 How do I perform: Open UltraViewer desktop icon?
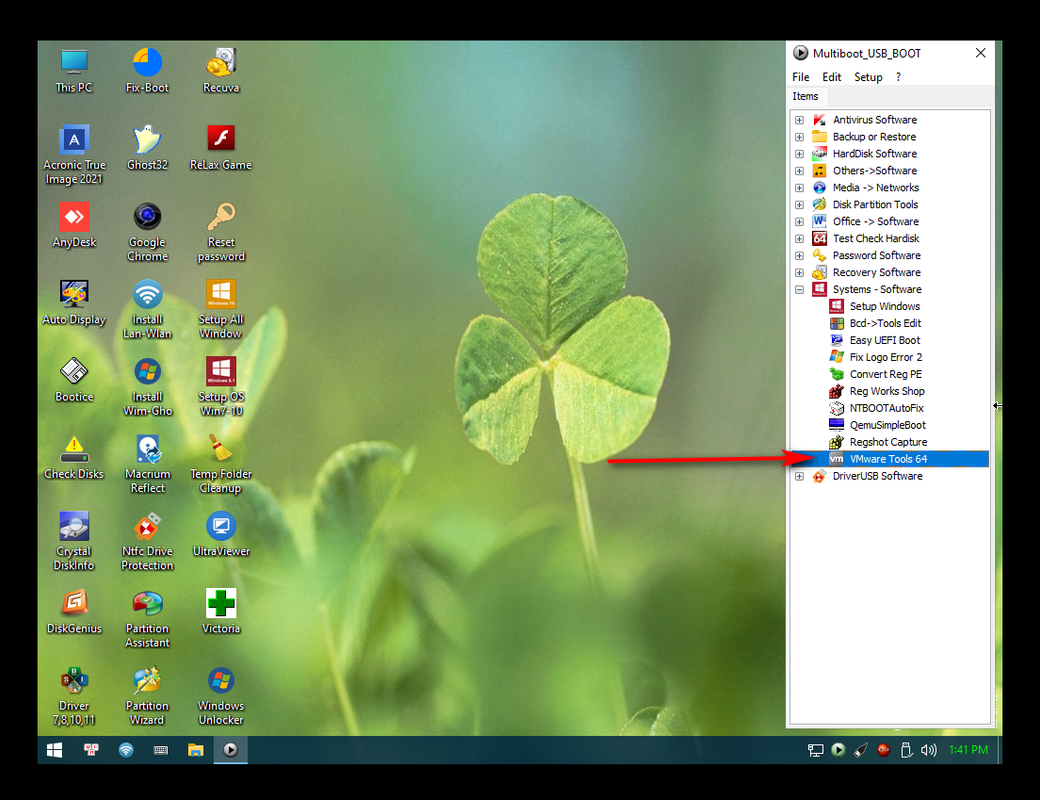click(221, 534)
